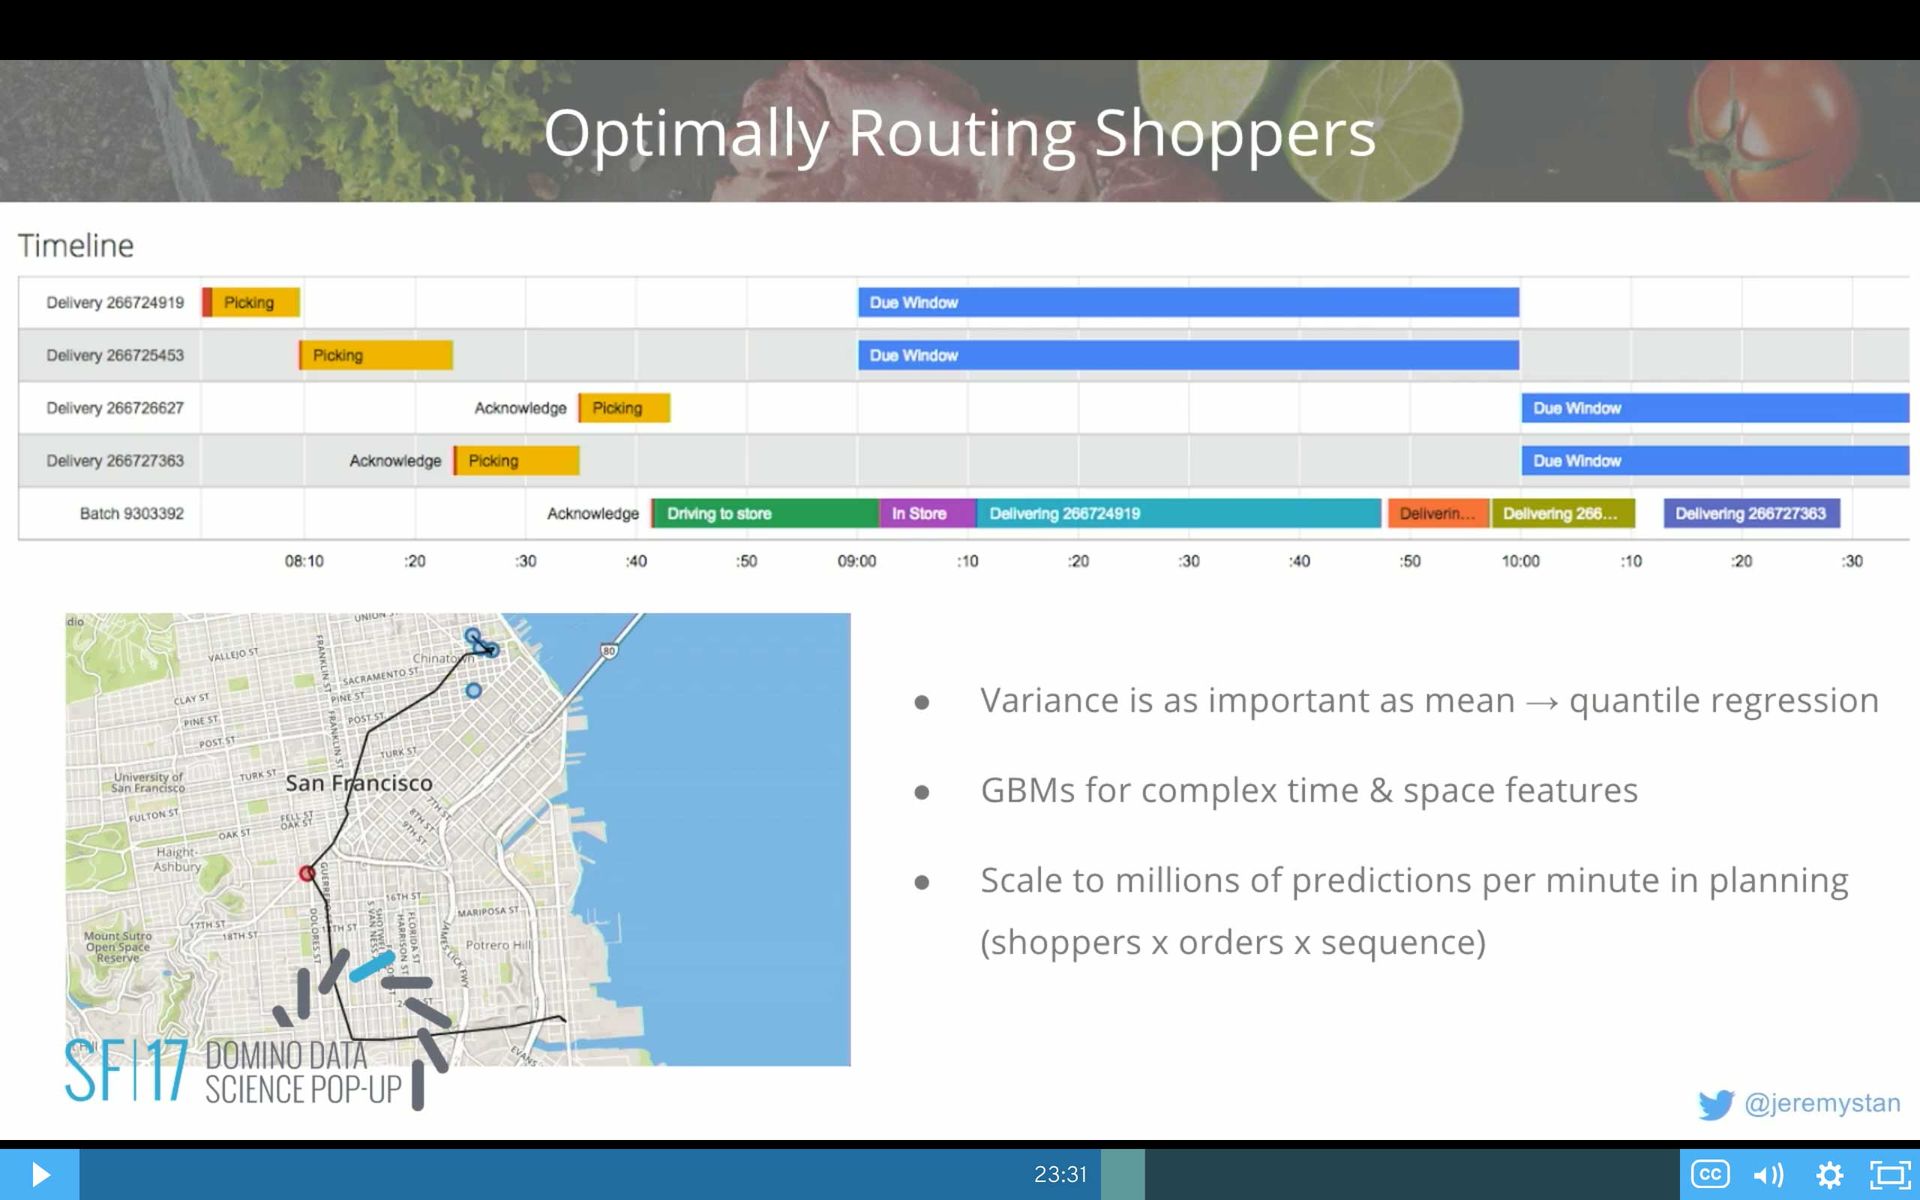Click Delivering 266727363 indigo bar

1751,514
